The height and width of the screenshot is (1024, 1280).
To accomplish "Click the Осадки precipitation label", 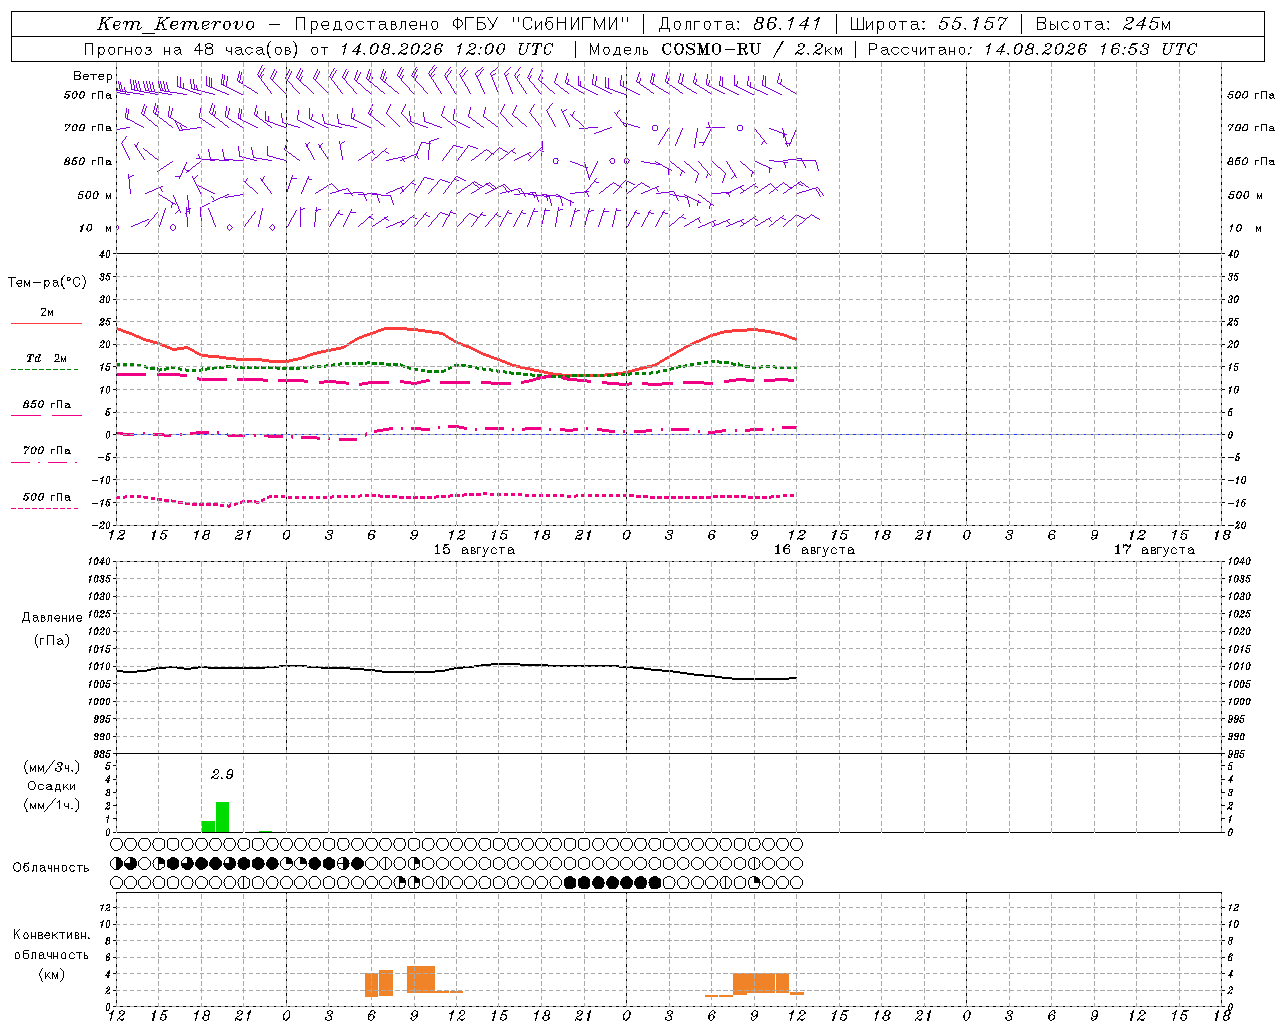I will point(52,786).
